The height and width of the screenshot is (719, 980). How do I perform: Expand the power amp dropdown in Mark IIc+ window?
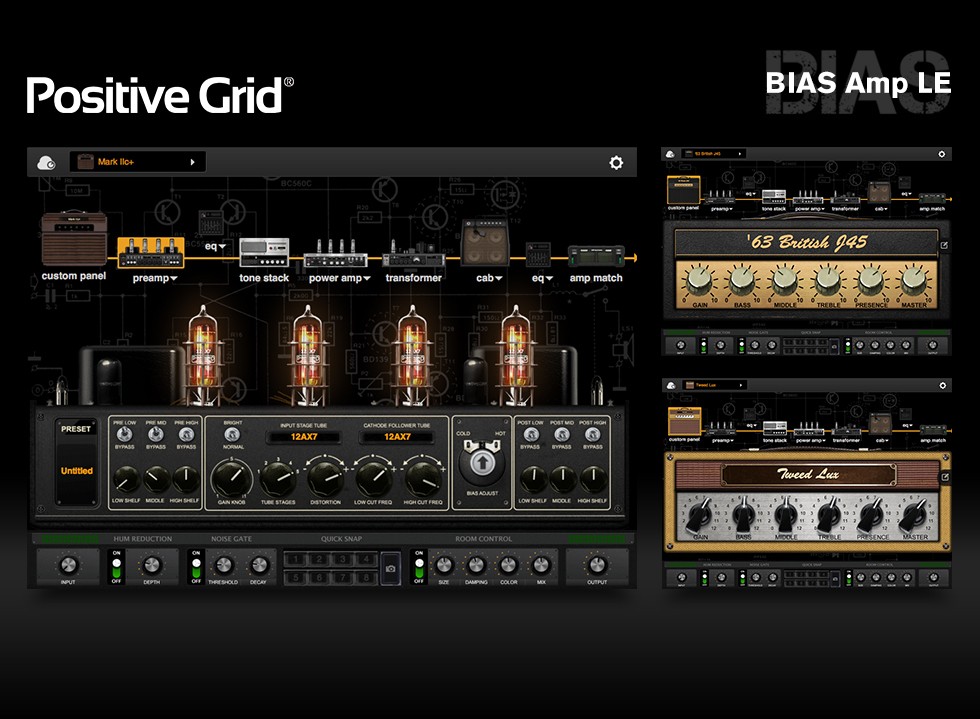(367, 278)
